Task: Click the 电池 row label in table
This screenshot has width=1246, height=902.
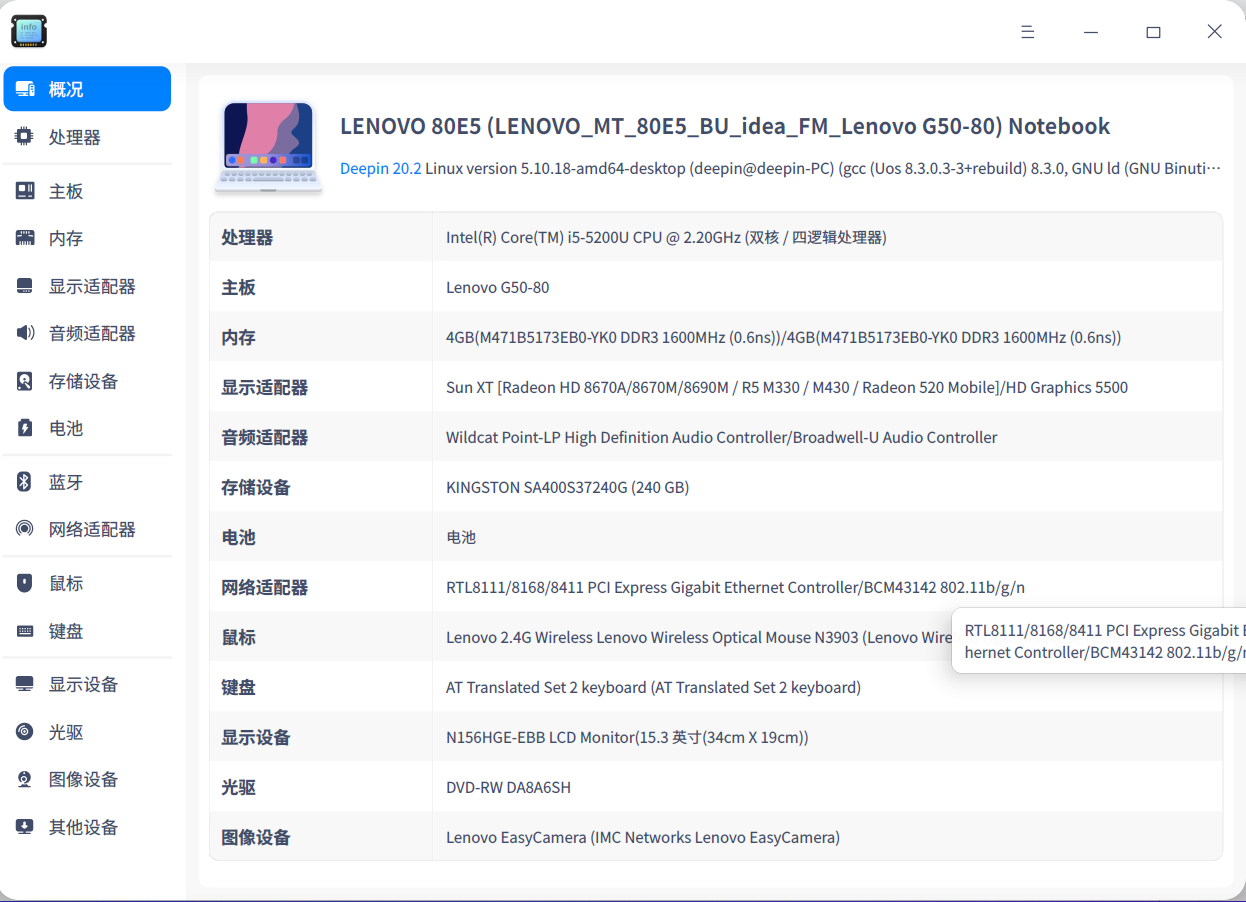Action: click(238, 537)
